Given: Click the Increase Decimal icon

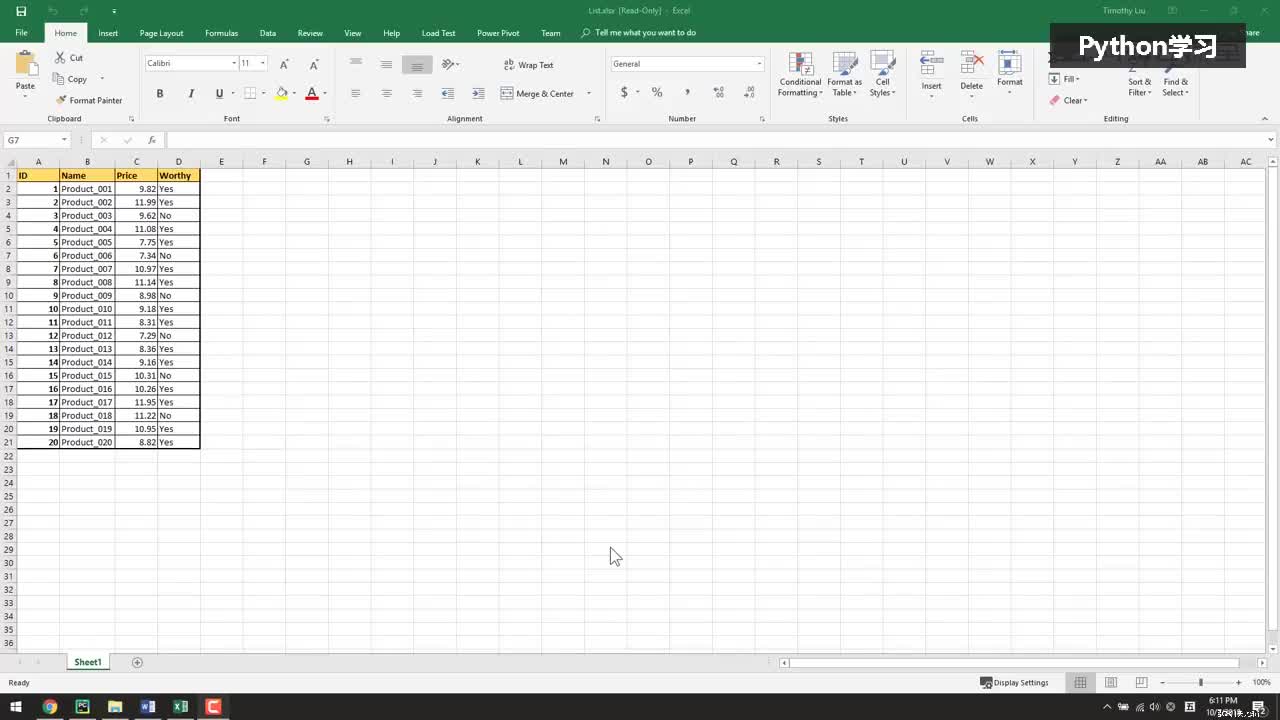Looking at the screenshot, I should click(718, 92).
